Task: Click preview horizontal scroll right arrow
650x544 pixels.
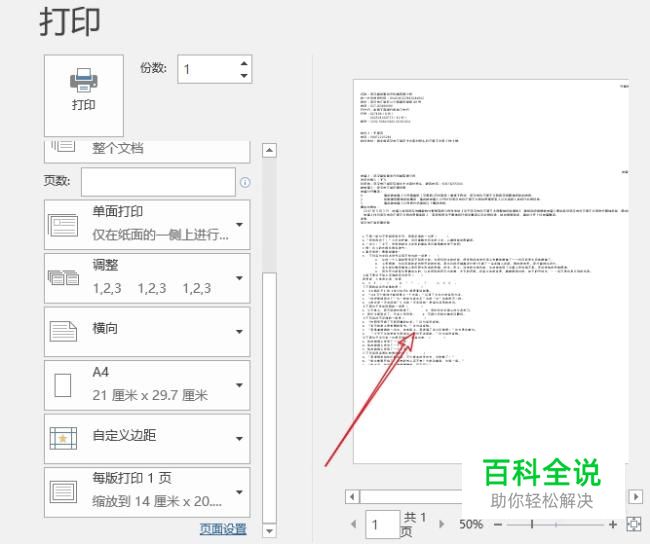Action: 636,496
